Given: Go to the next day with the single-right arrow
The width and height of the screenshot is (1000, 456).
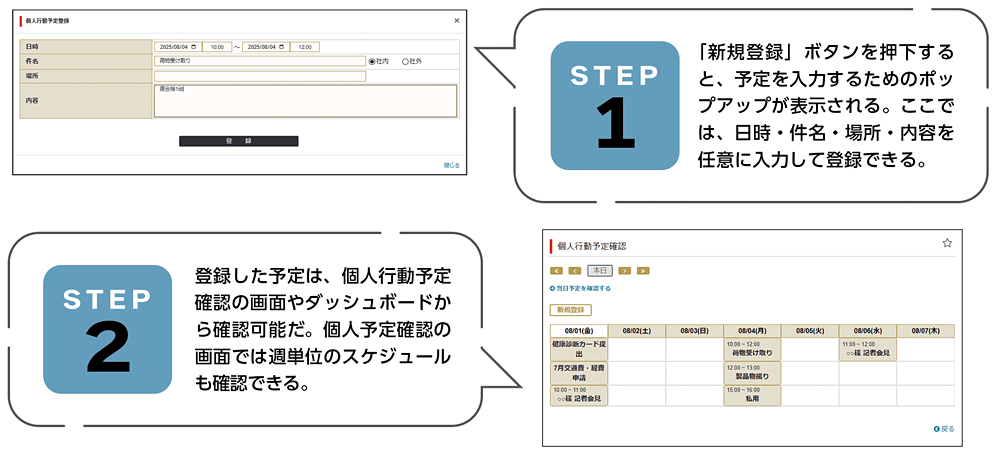Looking at the screenshot, I should click(624, 270).
